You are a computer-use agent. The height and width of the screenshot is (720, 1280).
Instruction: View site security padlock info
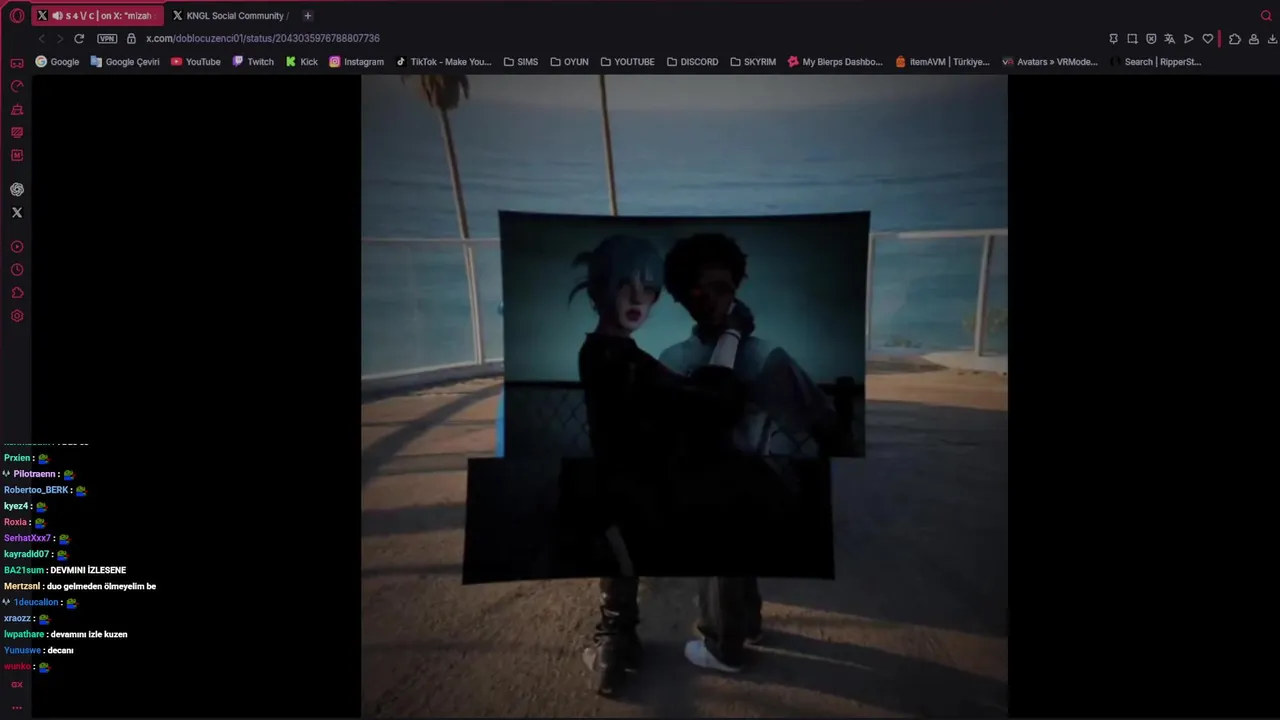pos(131,38)
